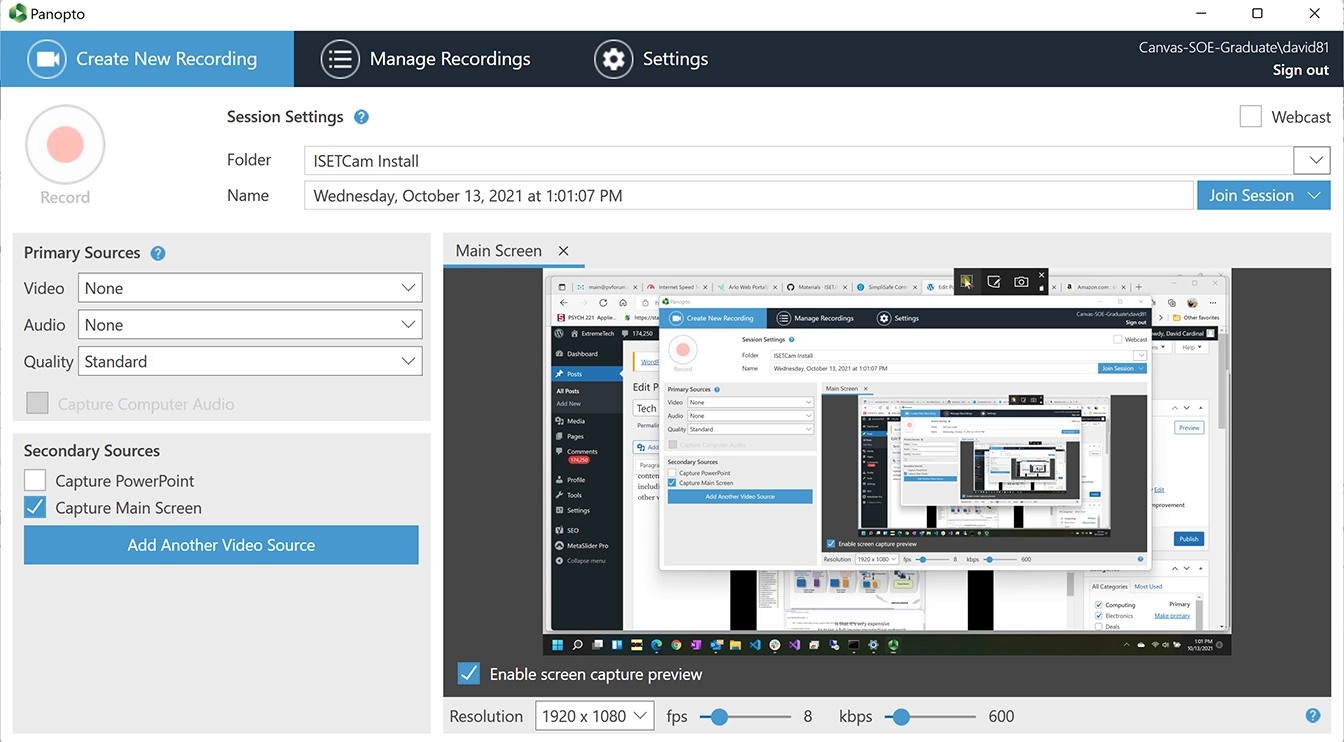Adjust the kbps slider
The image size is (1344, 742).
click(x=901, y=716)
